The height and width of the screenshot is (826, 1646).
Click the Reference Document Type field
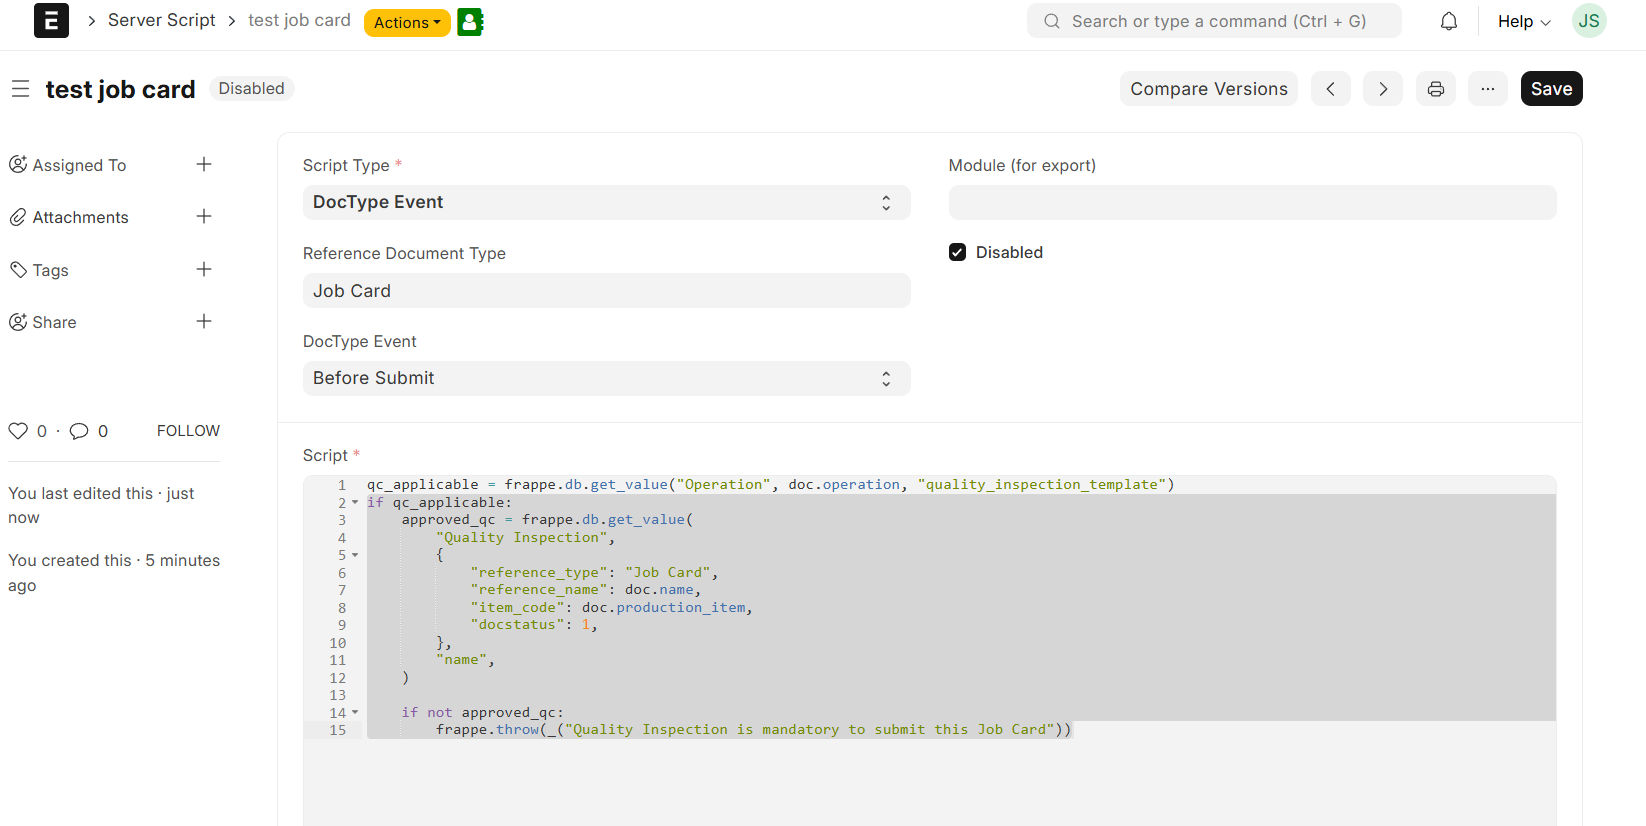[x=606, y=290]
